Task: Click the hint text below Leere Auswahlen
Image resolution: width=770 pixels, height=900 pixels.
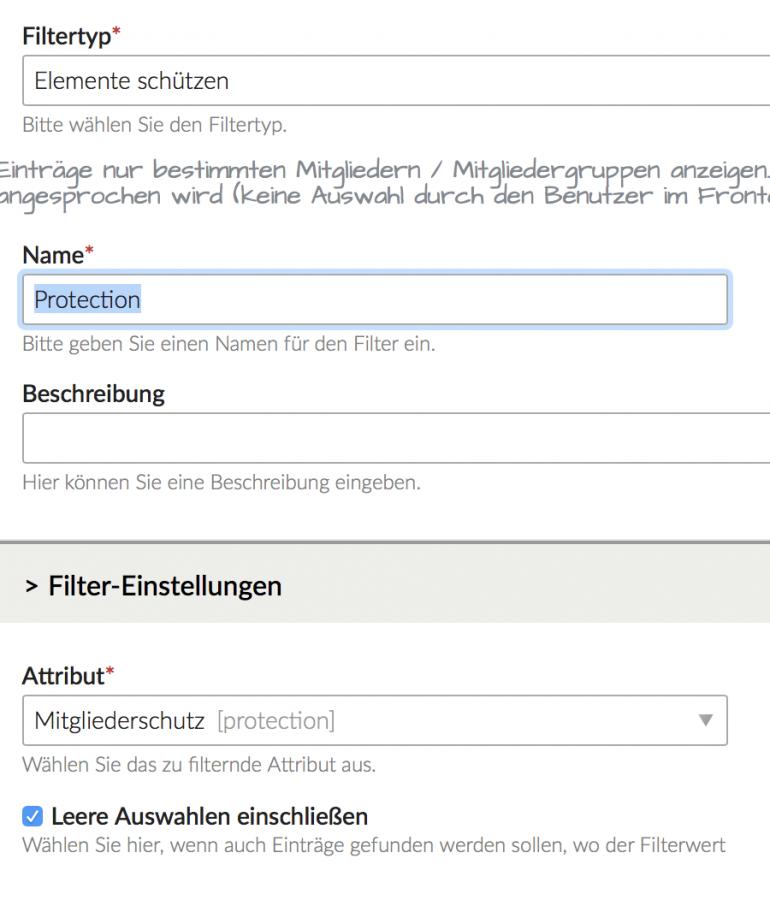Action: point(374,845)
